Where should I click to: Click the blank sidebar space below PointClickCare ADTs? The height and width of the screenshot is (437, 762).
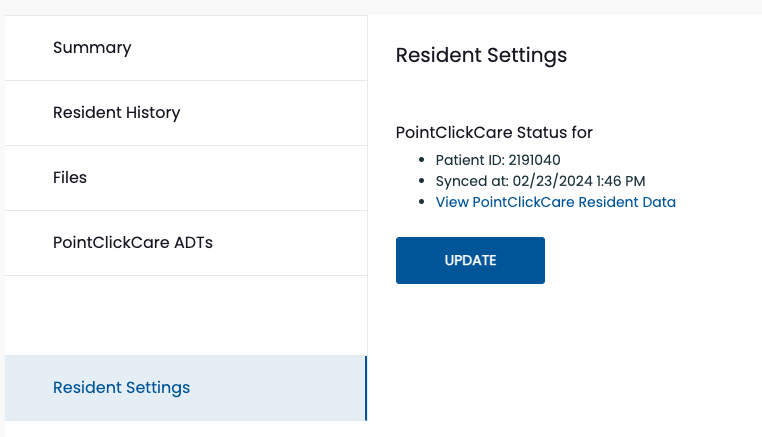(186, 315)
